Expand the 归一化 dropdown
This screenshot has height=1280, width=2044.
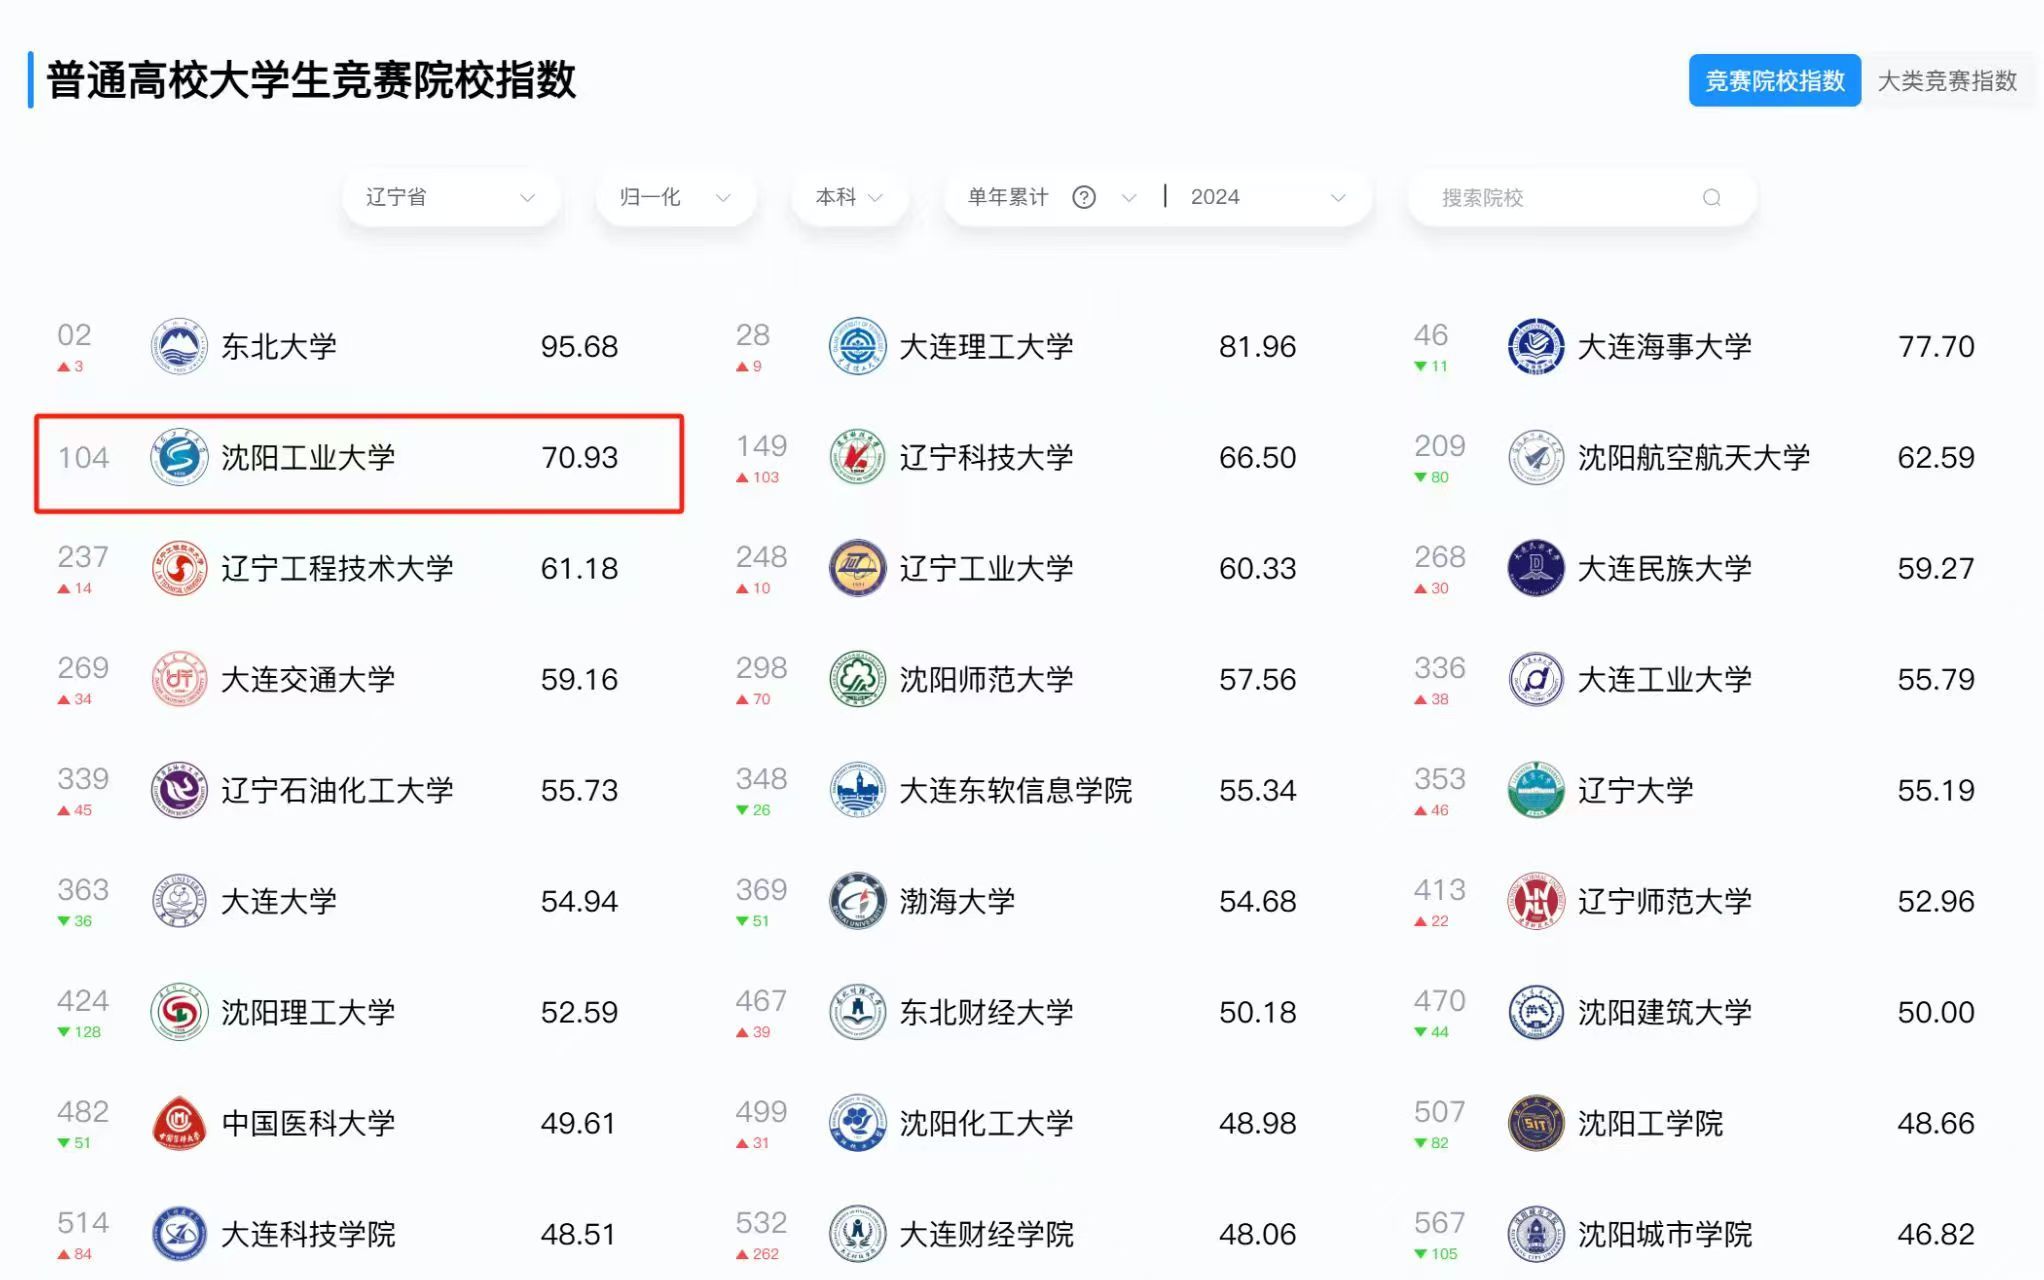(x=675, y=198)
